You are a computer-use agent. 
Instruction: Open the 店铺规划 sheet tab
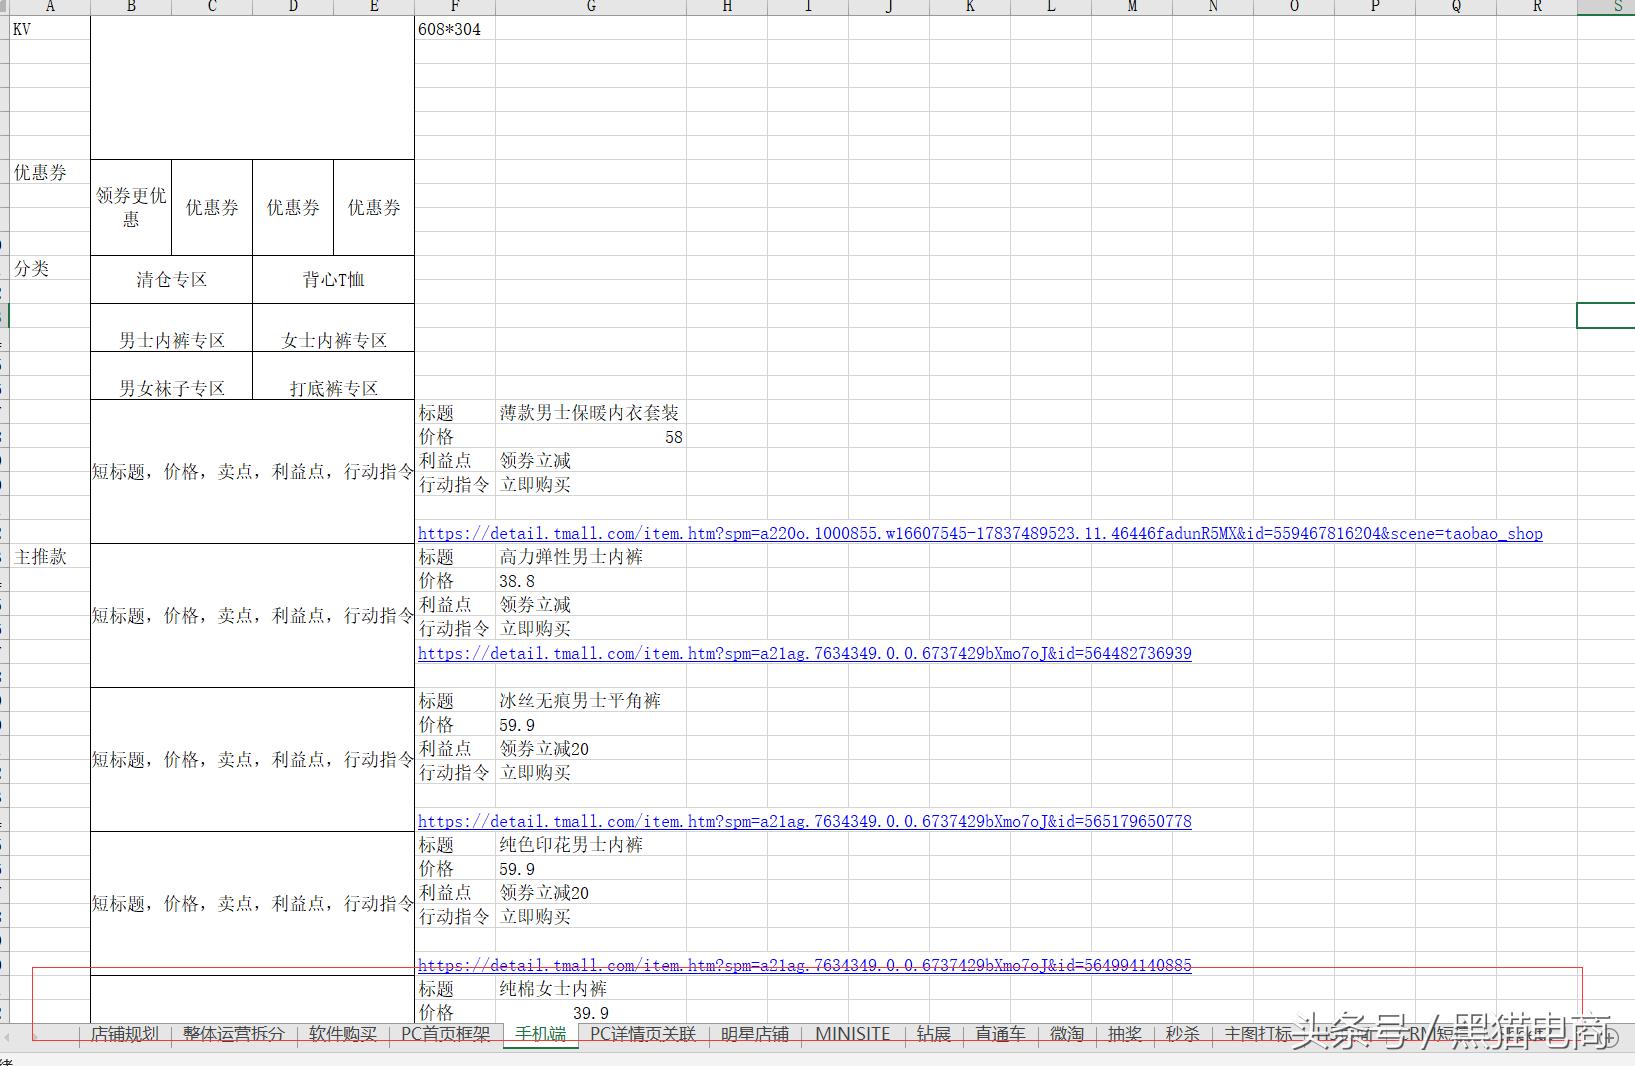(x=125, y=1034)
